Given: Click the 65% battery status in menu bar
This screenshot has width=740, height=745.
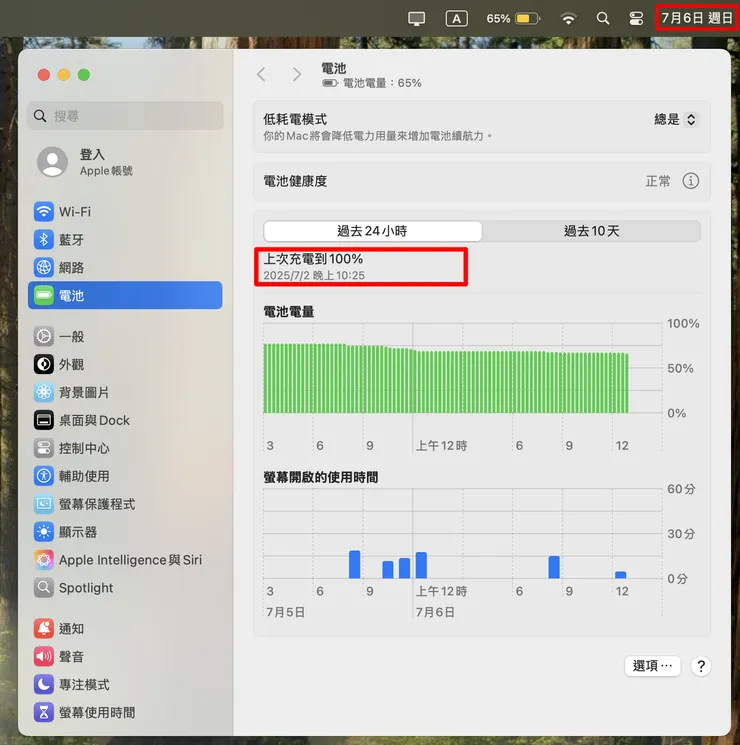Looking at the screenshot, I should 513,19.
